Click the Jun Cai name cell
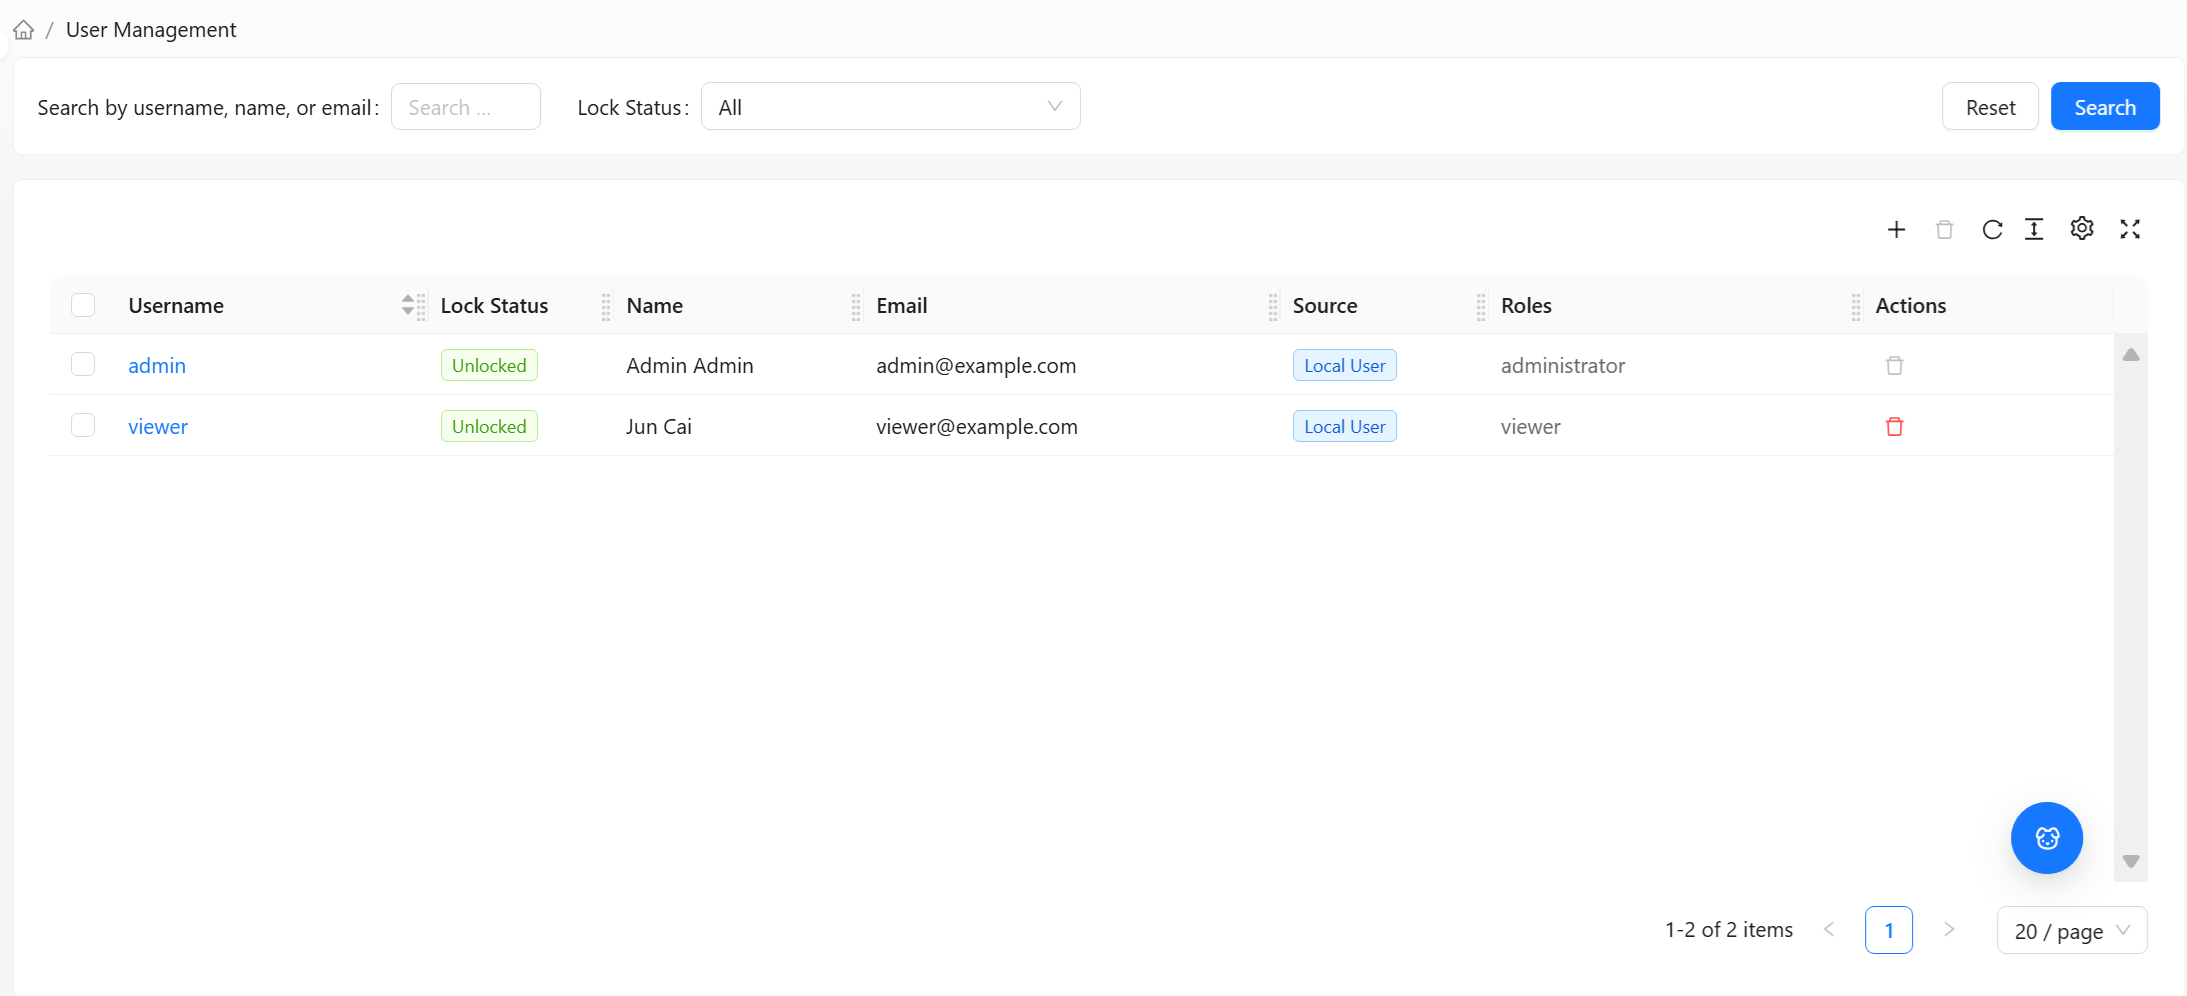This screenshot has width=2187, height=996. pyautogui.click(x=659, y=427)
